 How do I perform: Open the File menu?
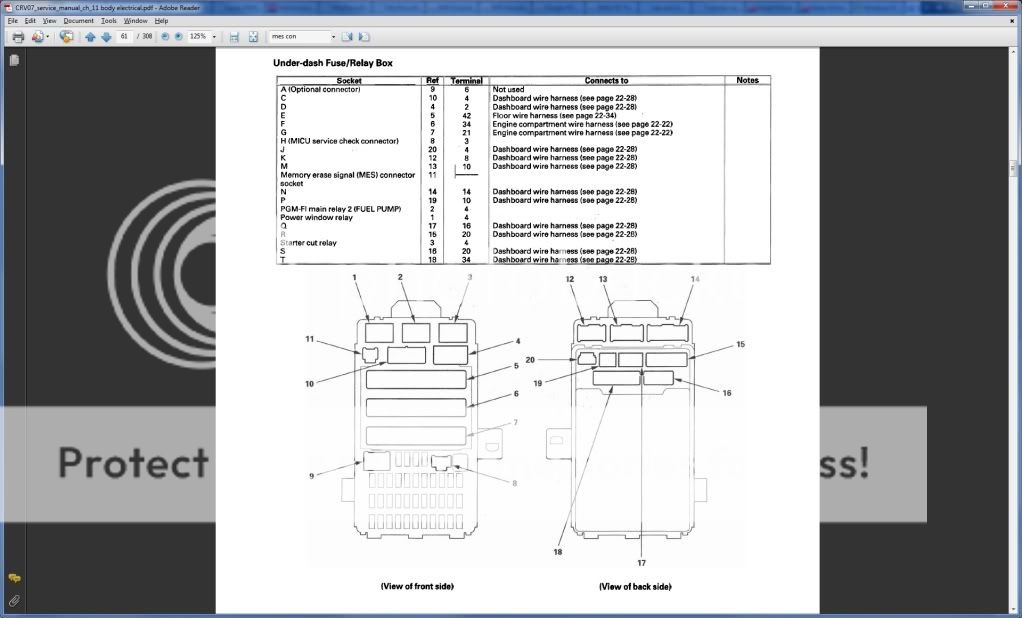click(x=12, y=20)
